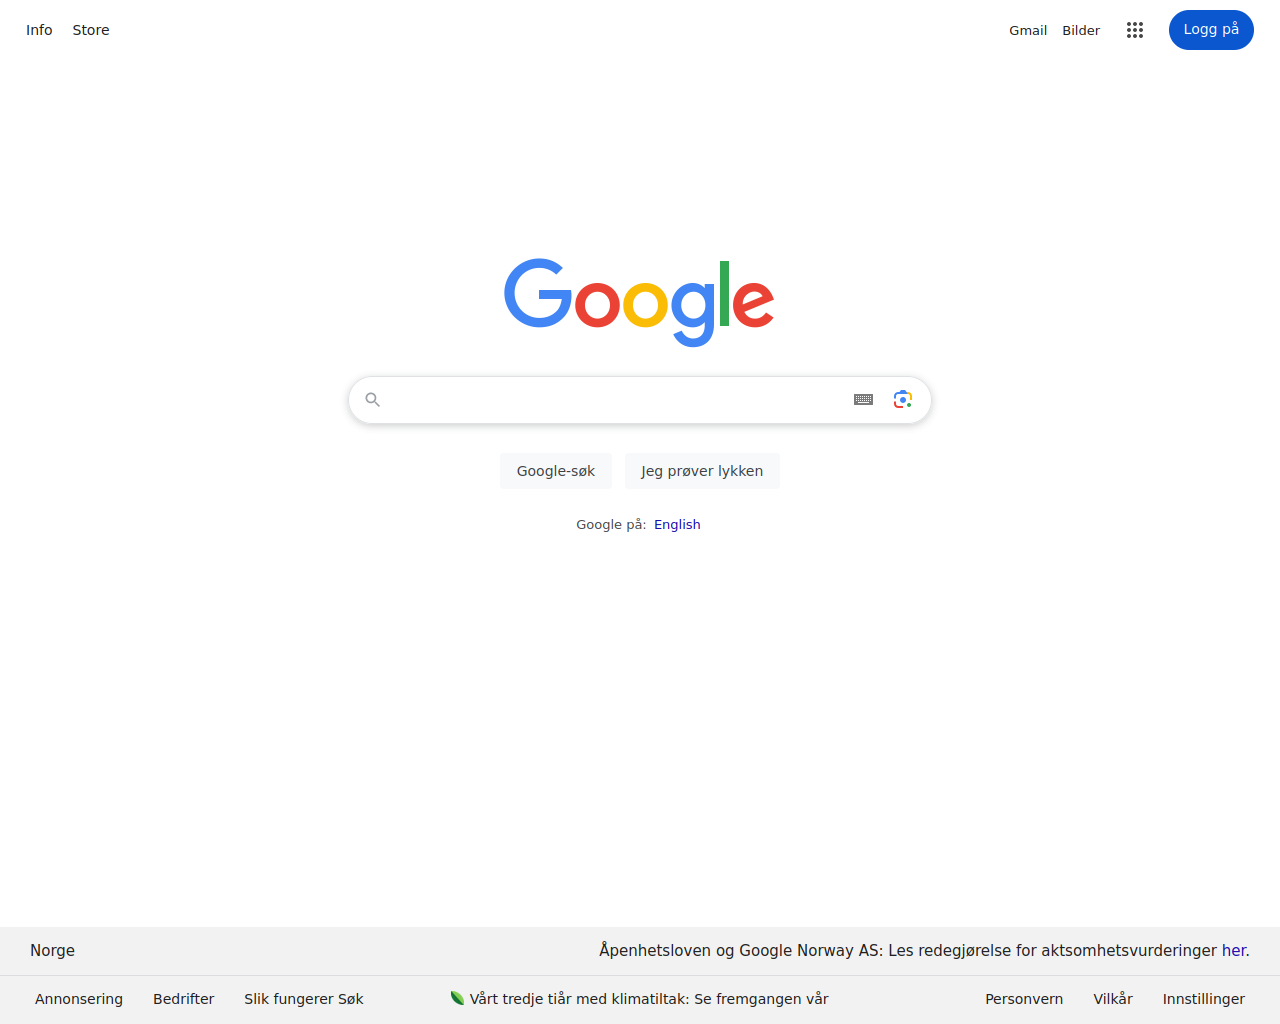Viewport: 1280px width, 1024px height.
Task: Click the Google logo
Action: [x=639, y=302]
